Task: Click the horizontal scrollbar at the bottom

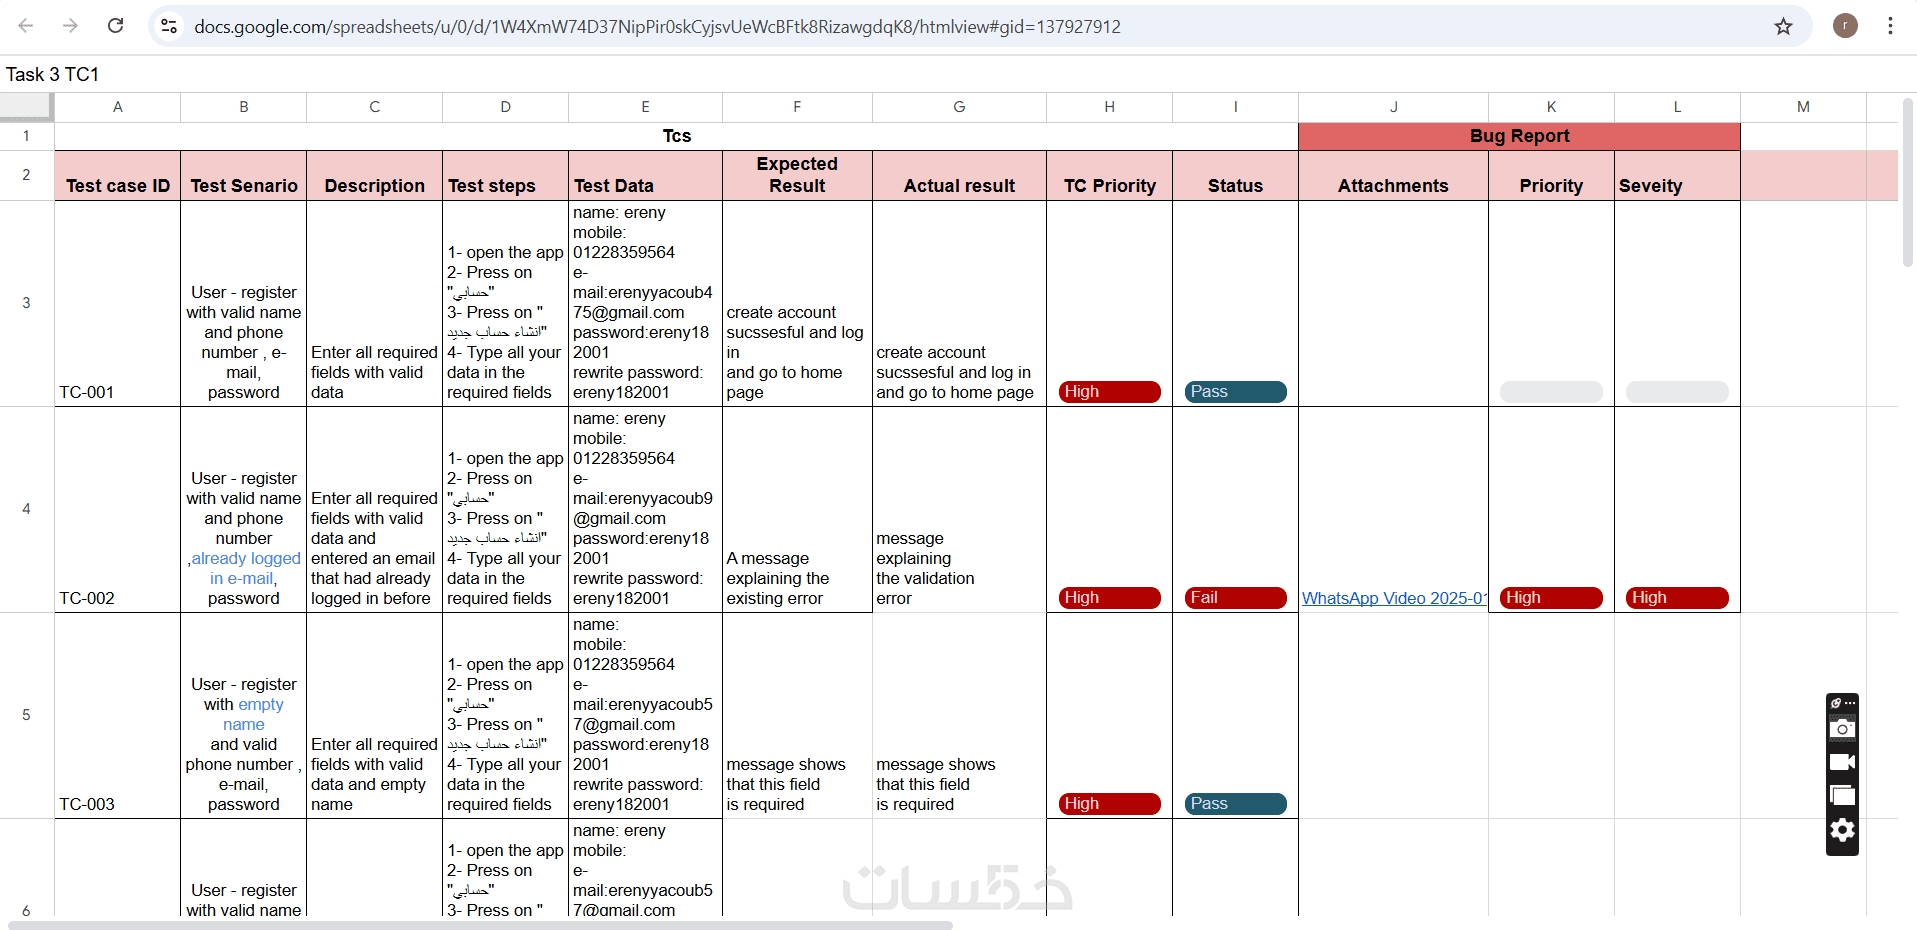Action: [480, 925]
